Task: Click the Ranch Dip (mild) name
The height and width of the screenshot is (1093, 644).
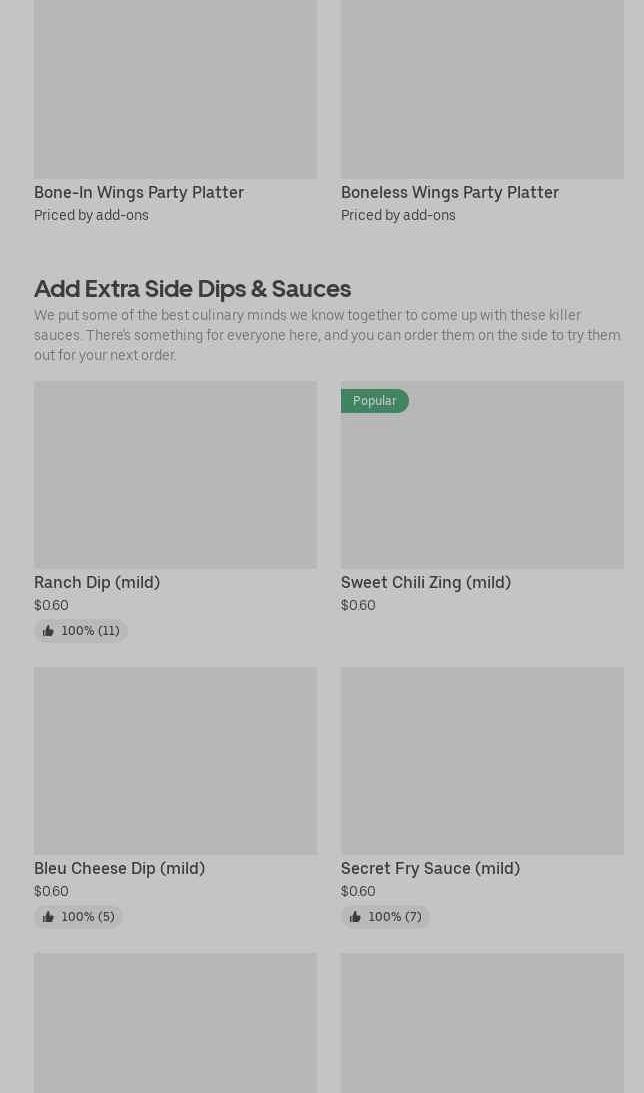Action: 97,582
